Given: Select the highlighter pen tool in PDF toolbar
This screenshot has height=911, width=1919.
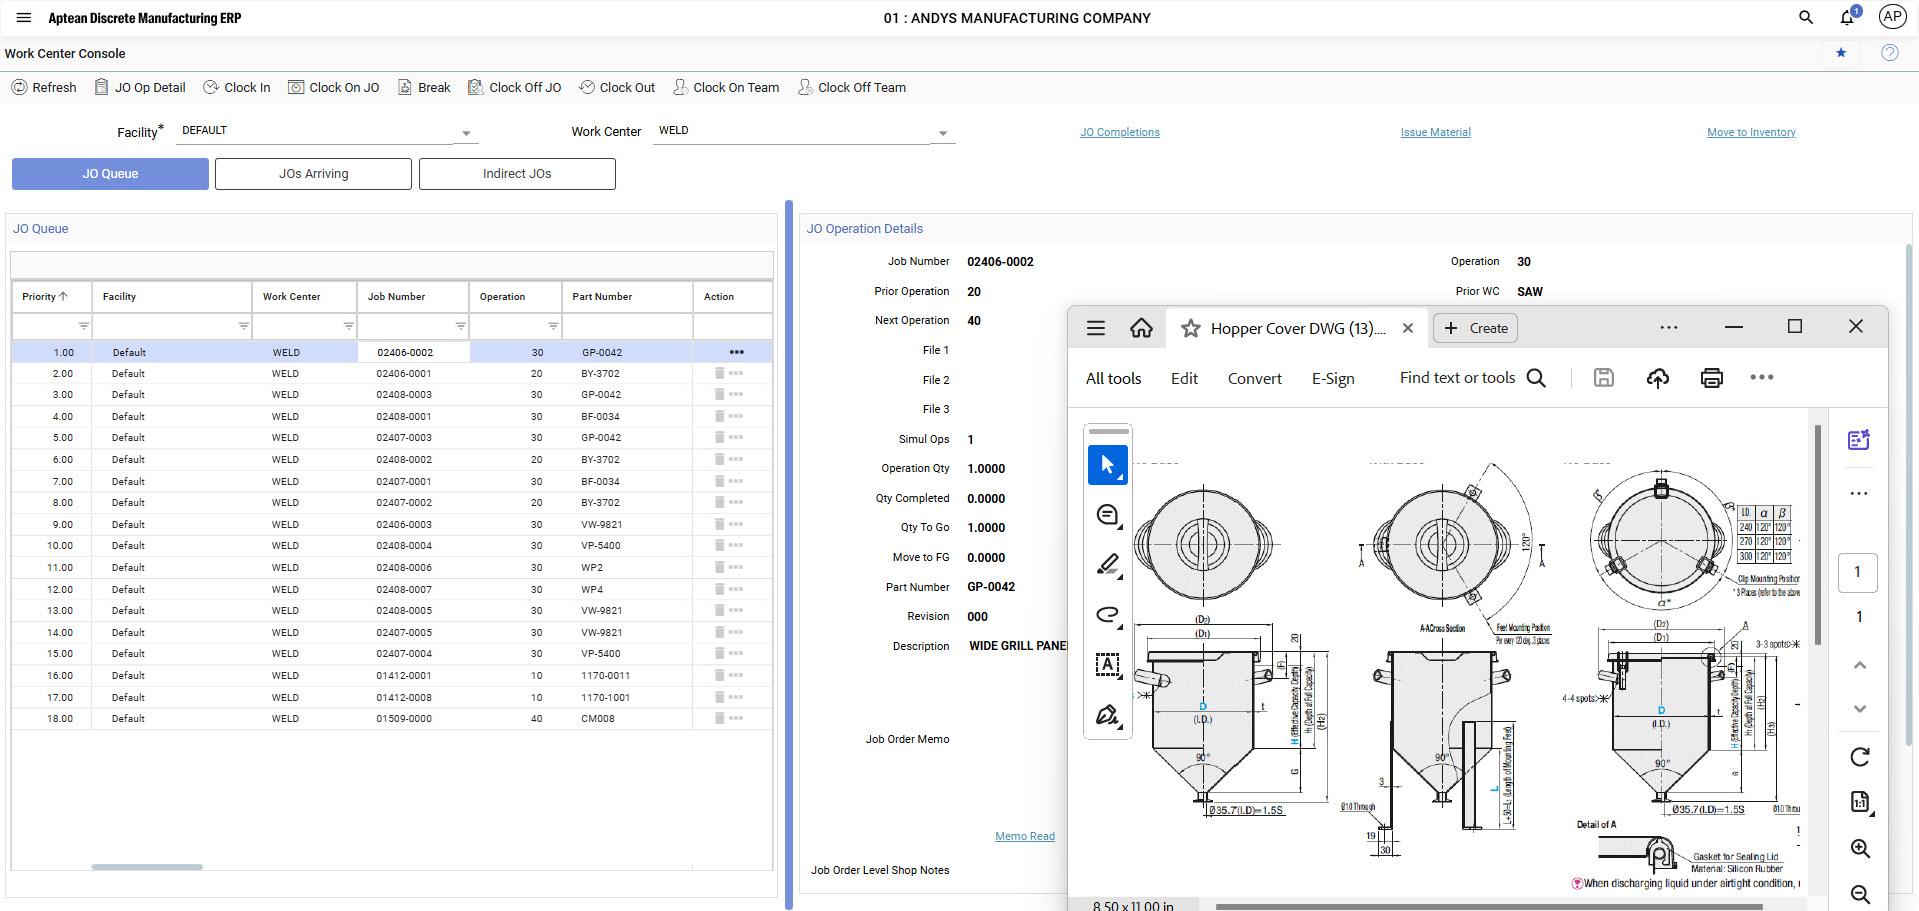Looking at the screenshot, I should click(x=1107, y=565).
